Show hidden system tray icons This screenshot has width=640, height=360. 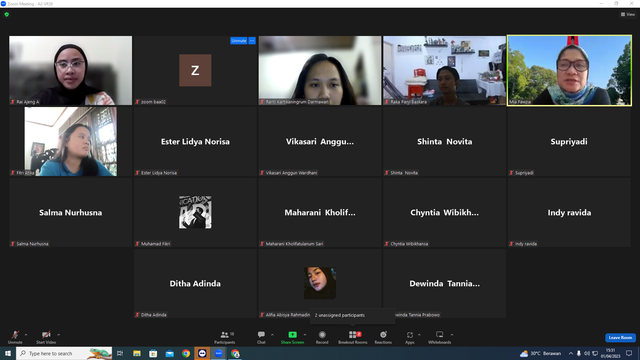click(571, 353)
